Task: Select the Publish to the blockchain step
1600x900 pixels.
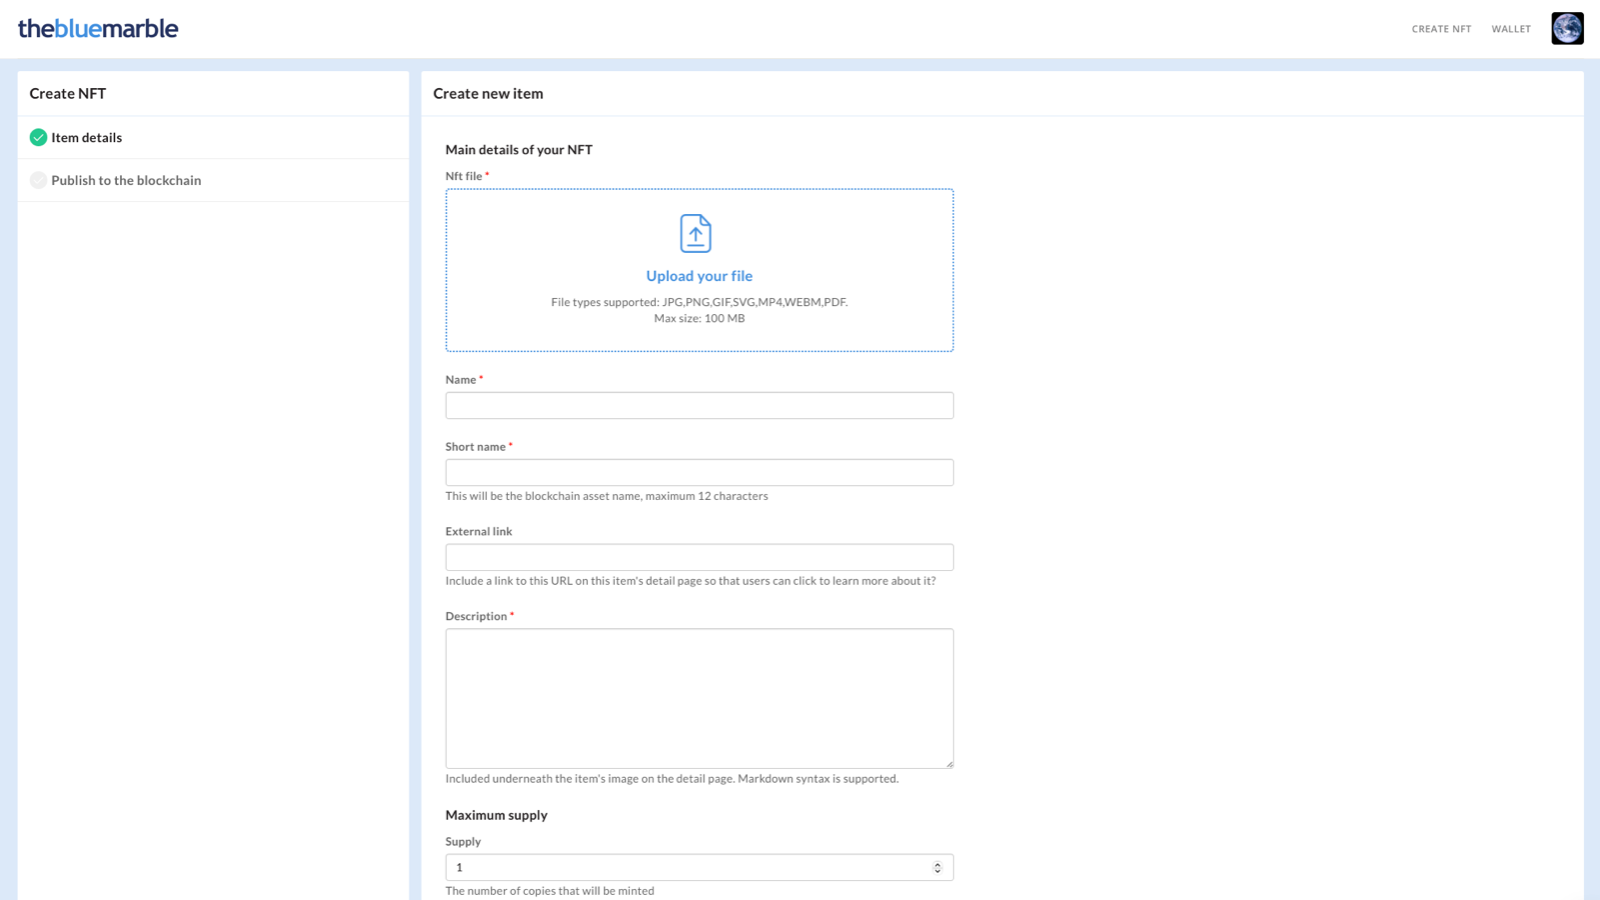Action: 213,181
